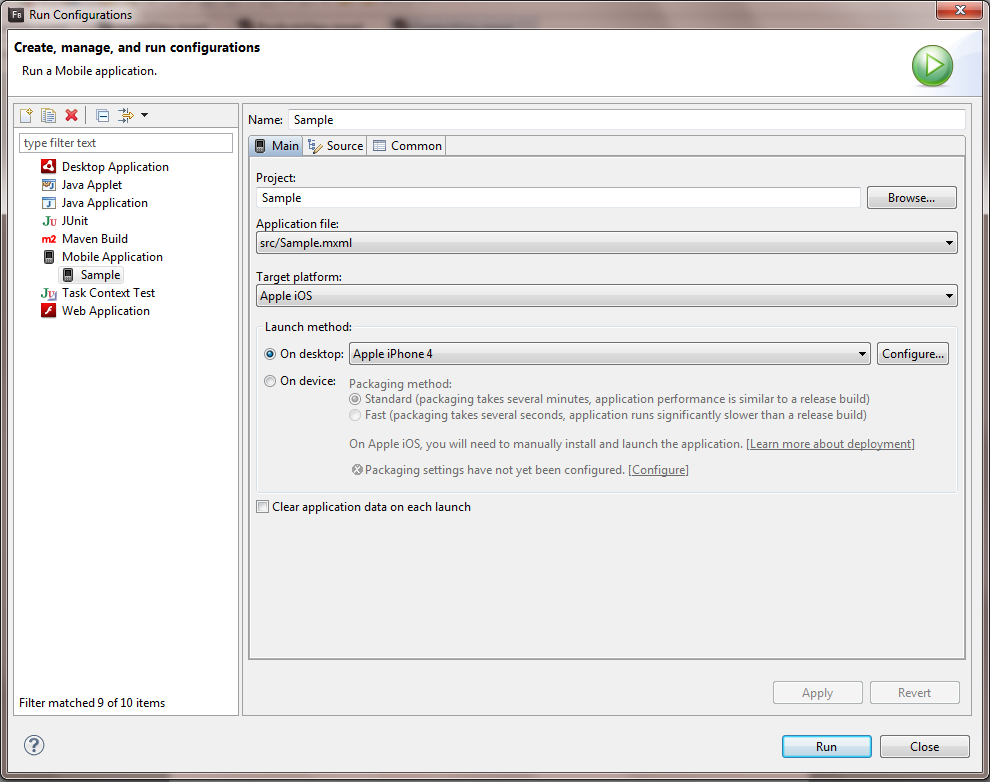Open the Apple iPhone 4 device dropdown

click(609, 354)
